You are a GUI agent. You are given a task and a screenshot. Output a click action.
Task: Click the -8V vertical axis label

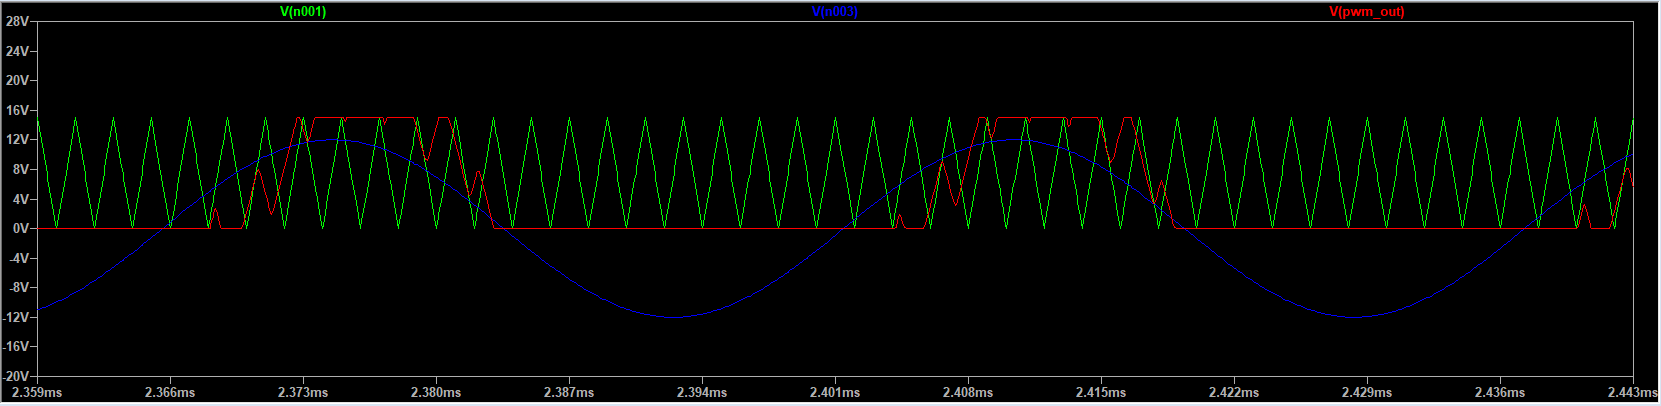pos(18,287)
